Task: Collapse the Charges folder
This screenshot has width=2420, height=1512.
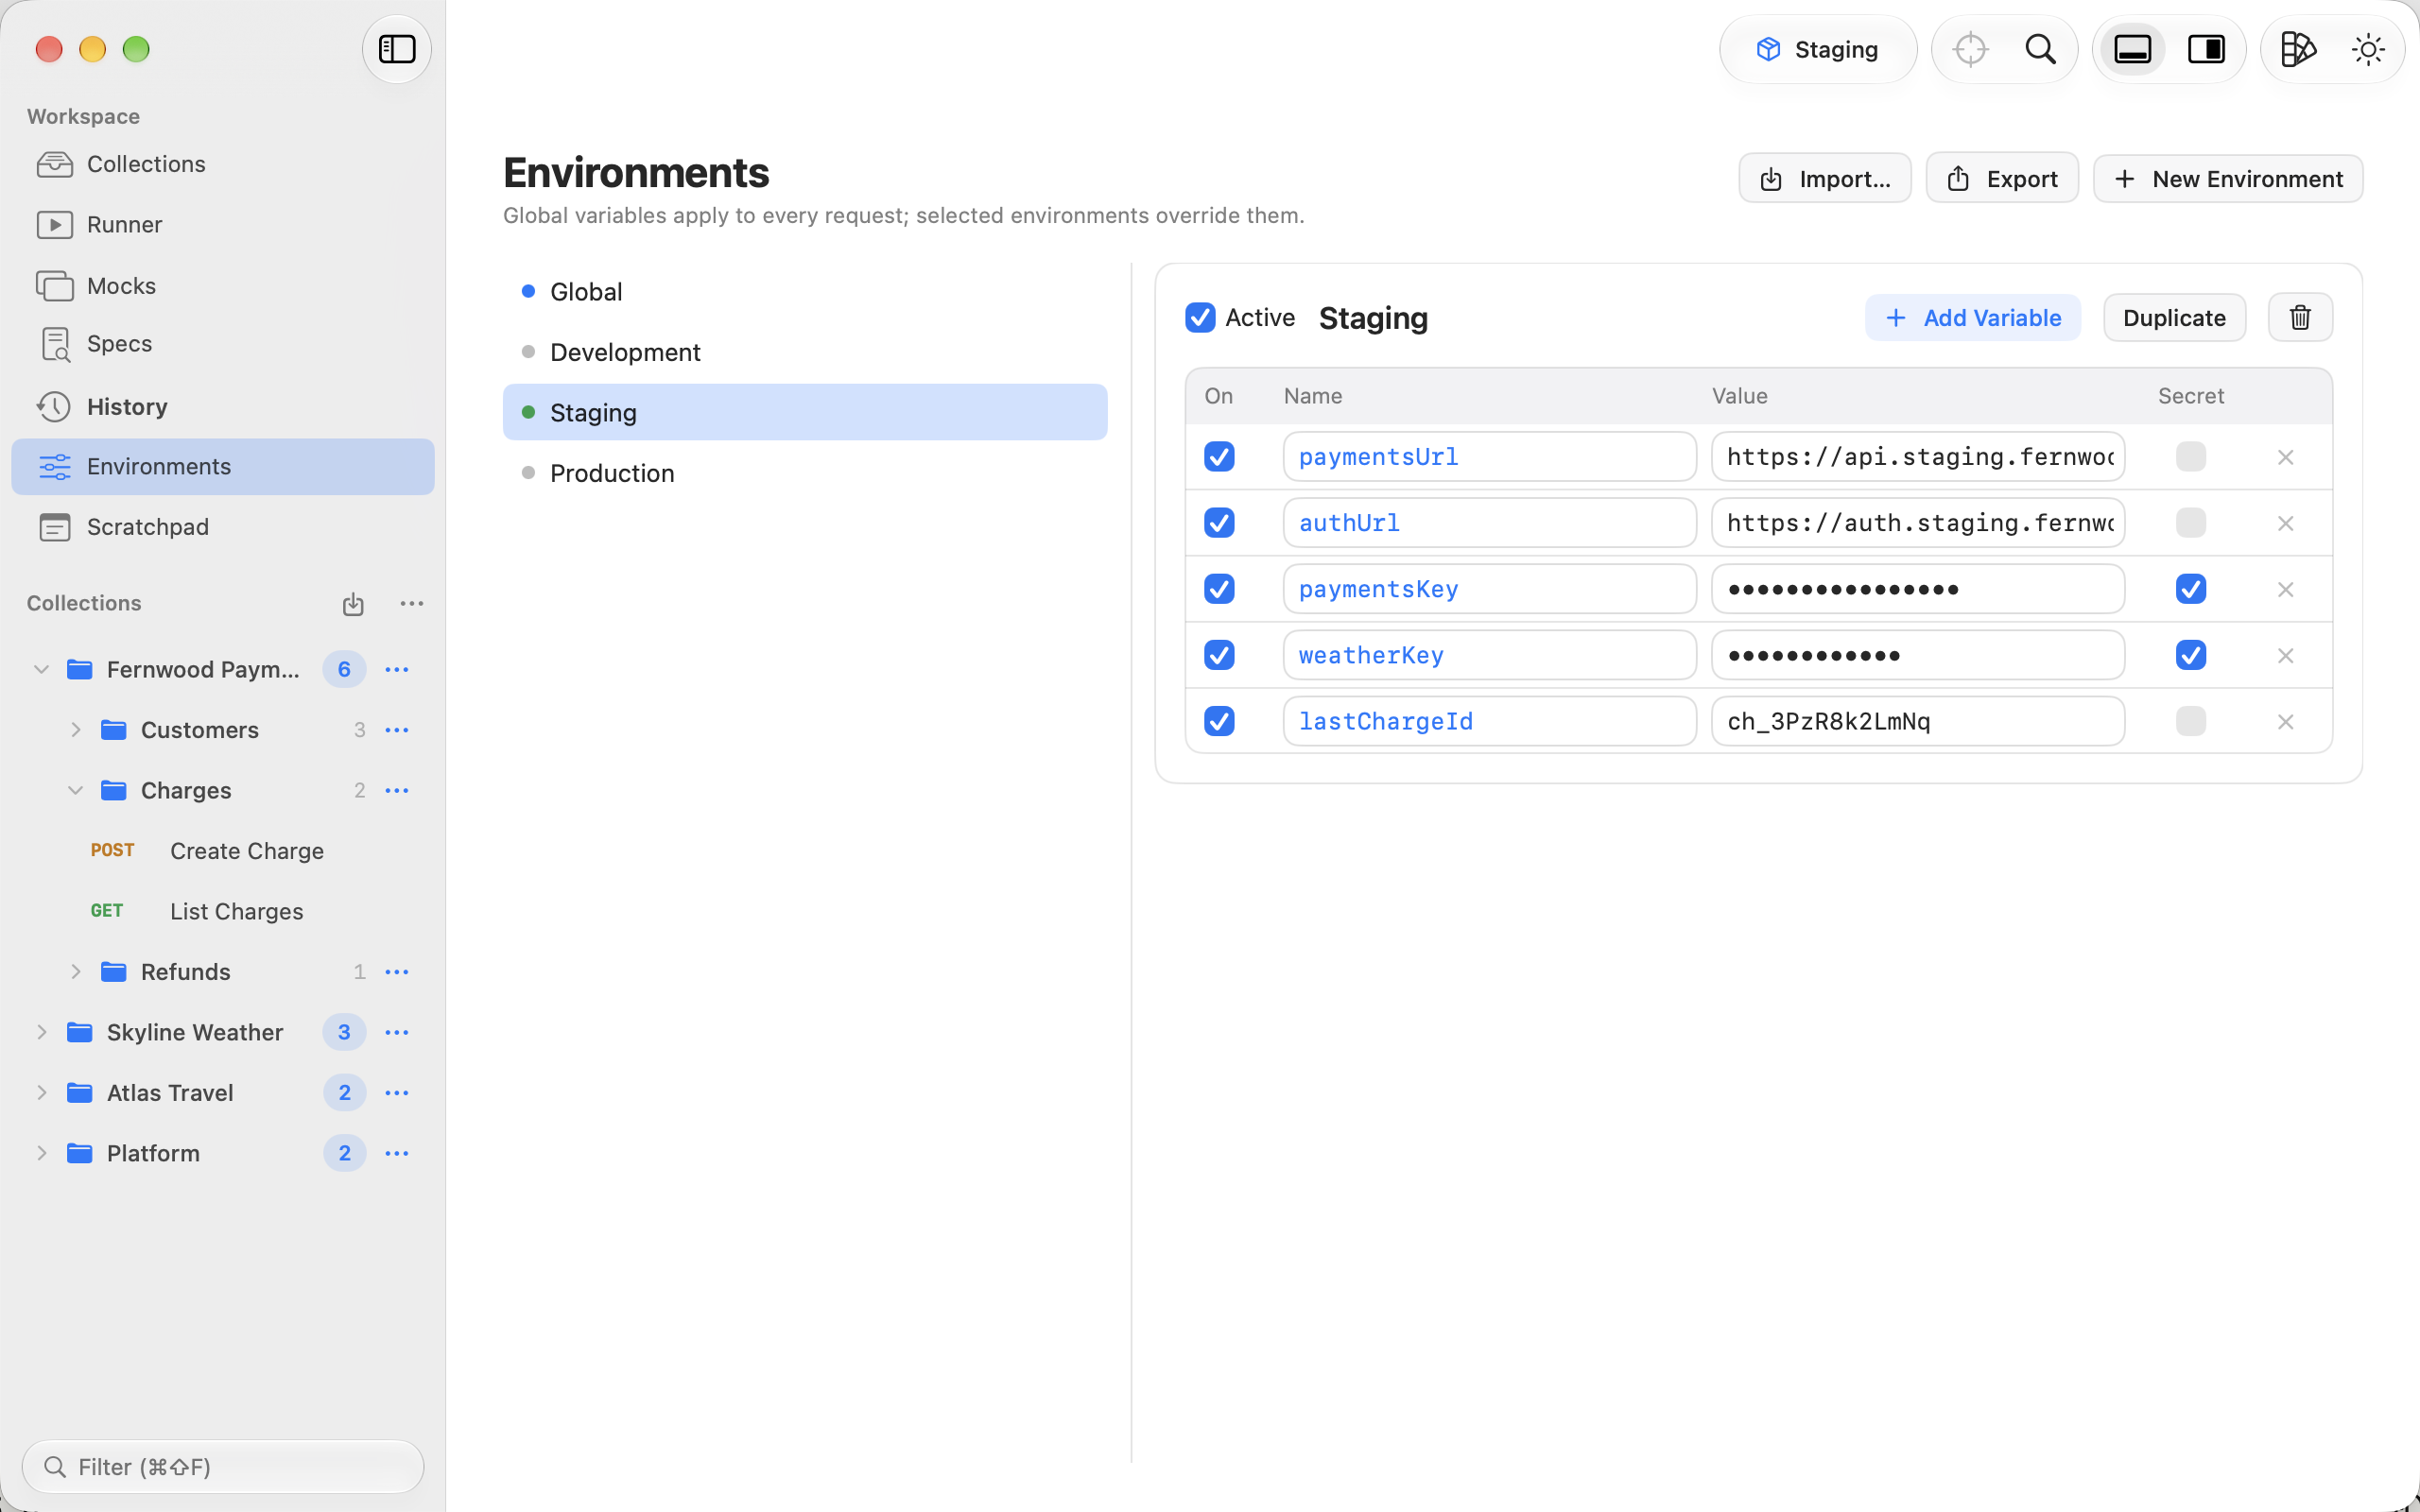Action: 76,790
